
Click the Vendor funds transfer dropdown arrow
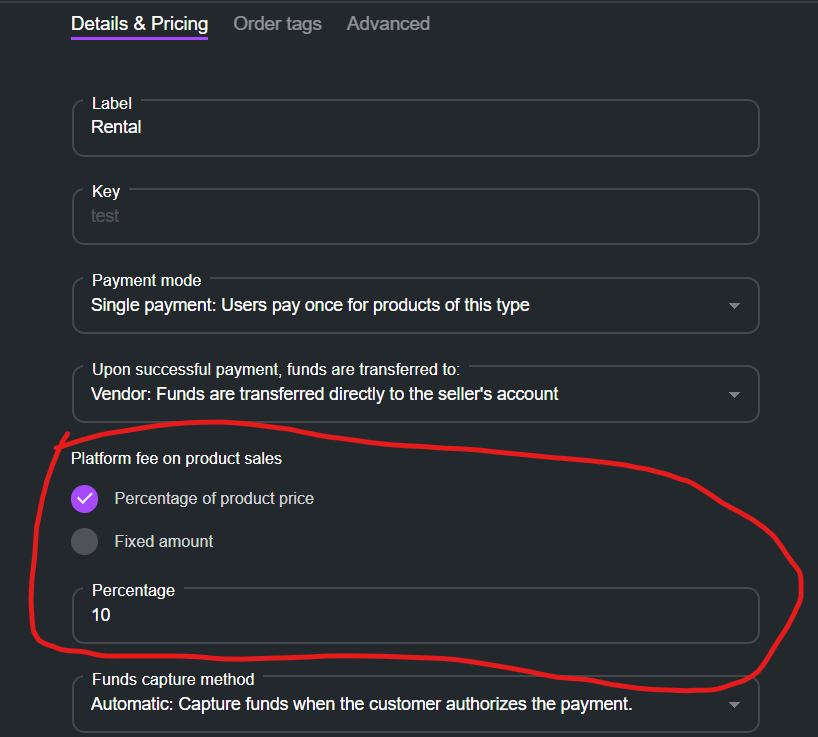click(x=734, y=394)
